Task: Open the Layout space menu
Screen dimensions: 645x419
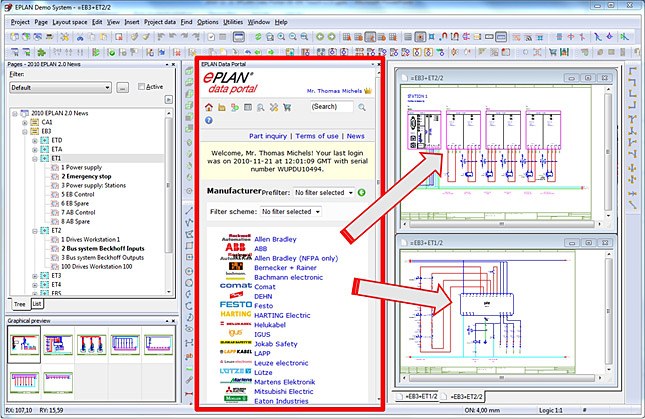Action: point(70,22)
